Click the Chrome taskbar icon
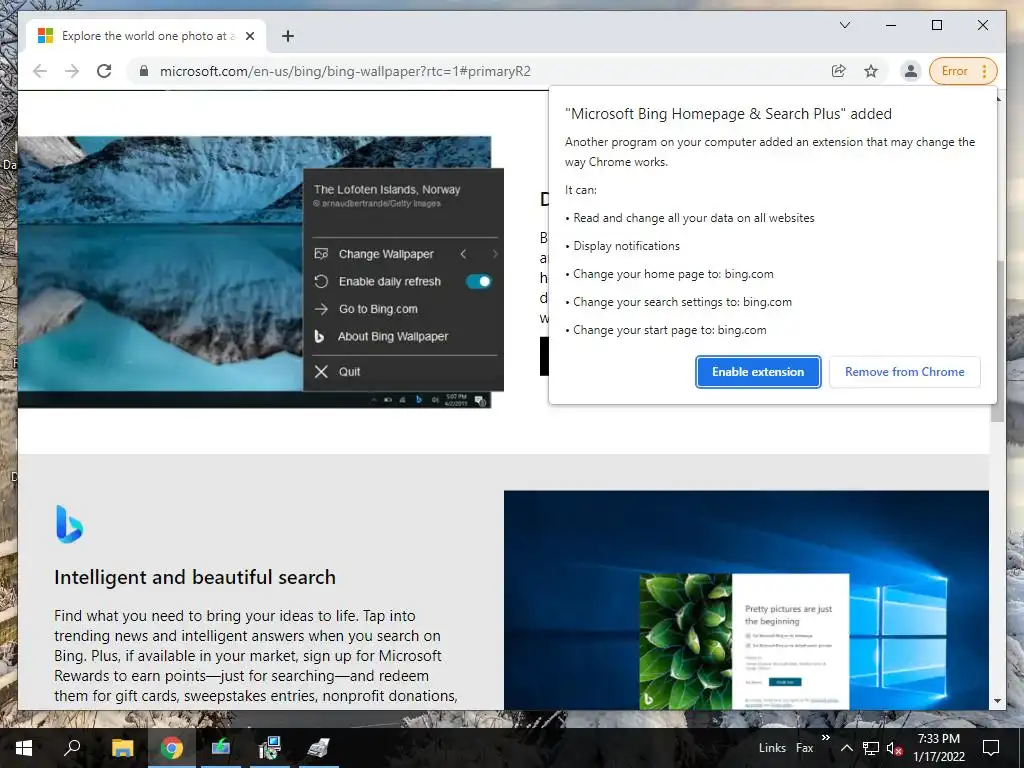 [171, 748]
